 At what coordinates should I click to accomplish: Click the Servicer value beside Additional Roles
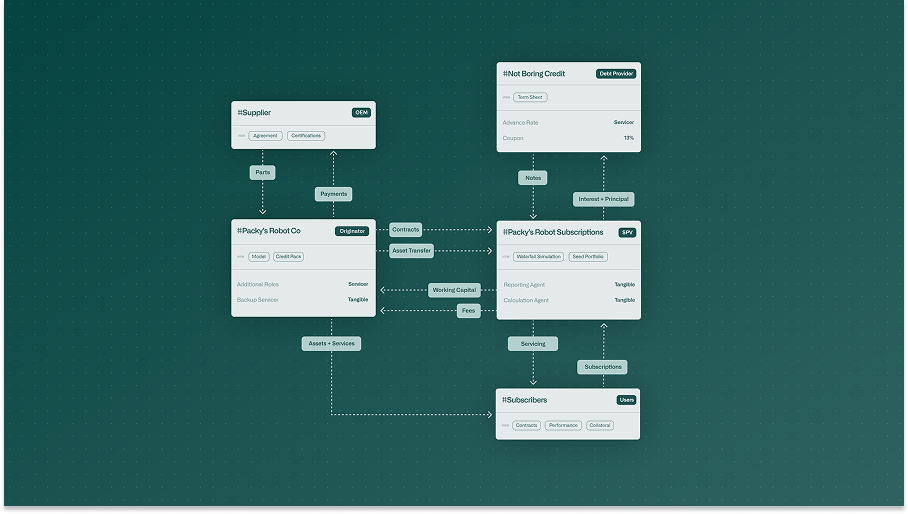point(358,284)
